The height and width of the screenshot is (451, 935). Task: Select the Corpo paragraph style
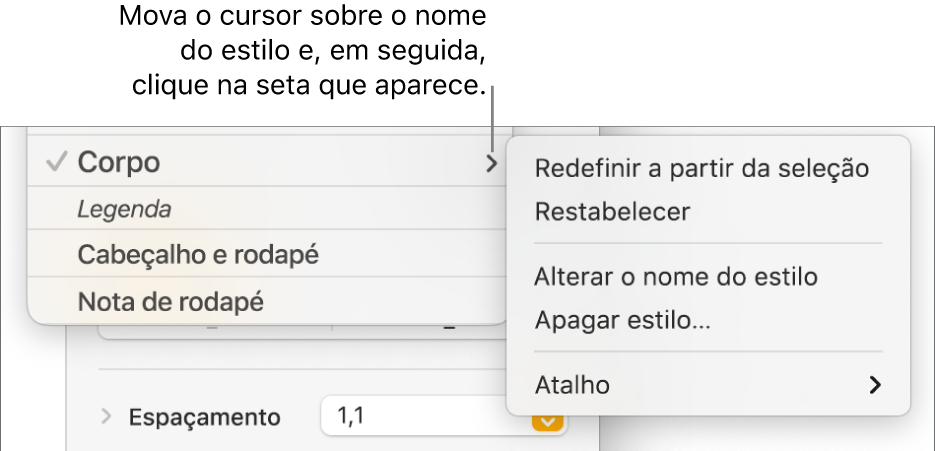119,162
